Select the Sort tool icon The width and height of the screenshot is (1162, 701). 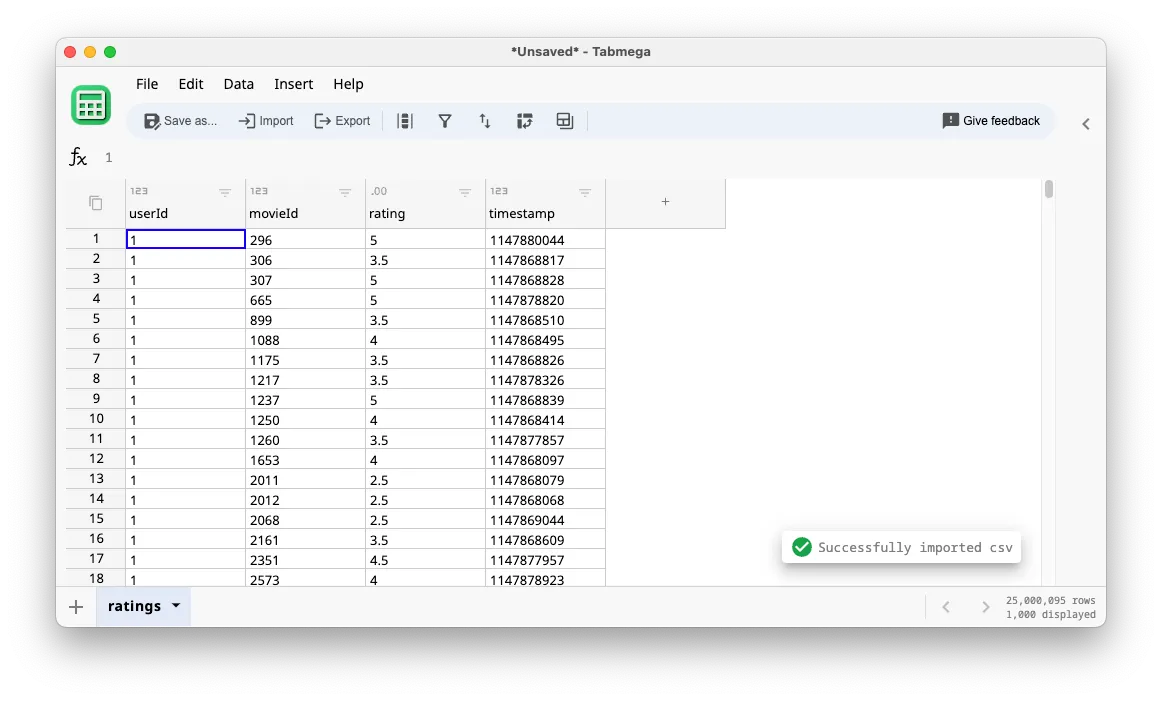tap(485, 120)
